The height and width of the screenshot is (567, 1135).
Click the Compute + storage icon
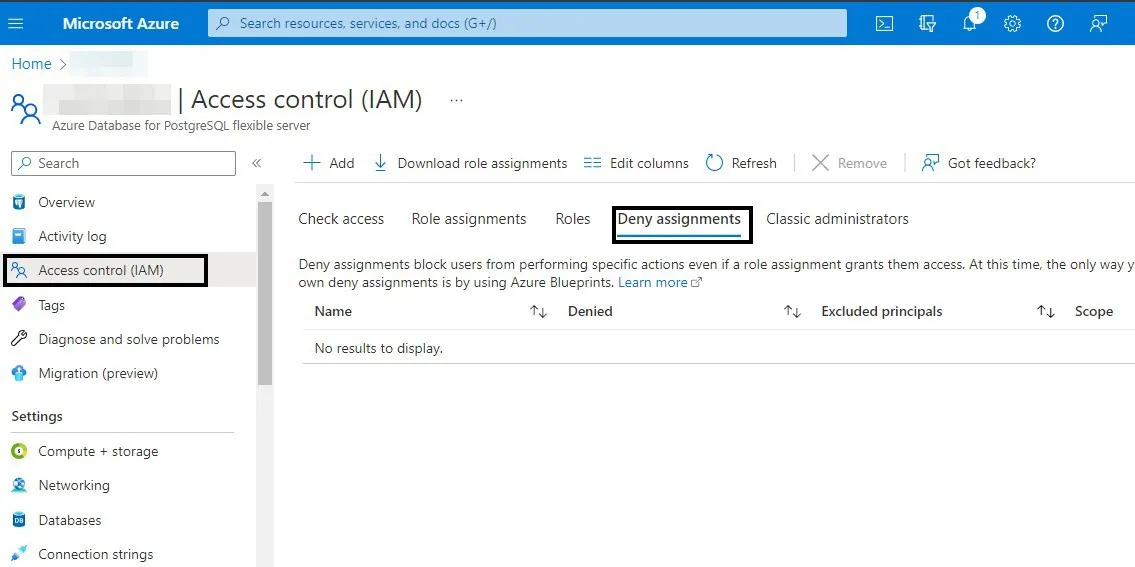click(x=20, y=451)
